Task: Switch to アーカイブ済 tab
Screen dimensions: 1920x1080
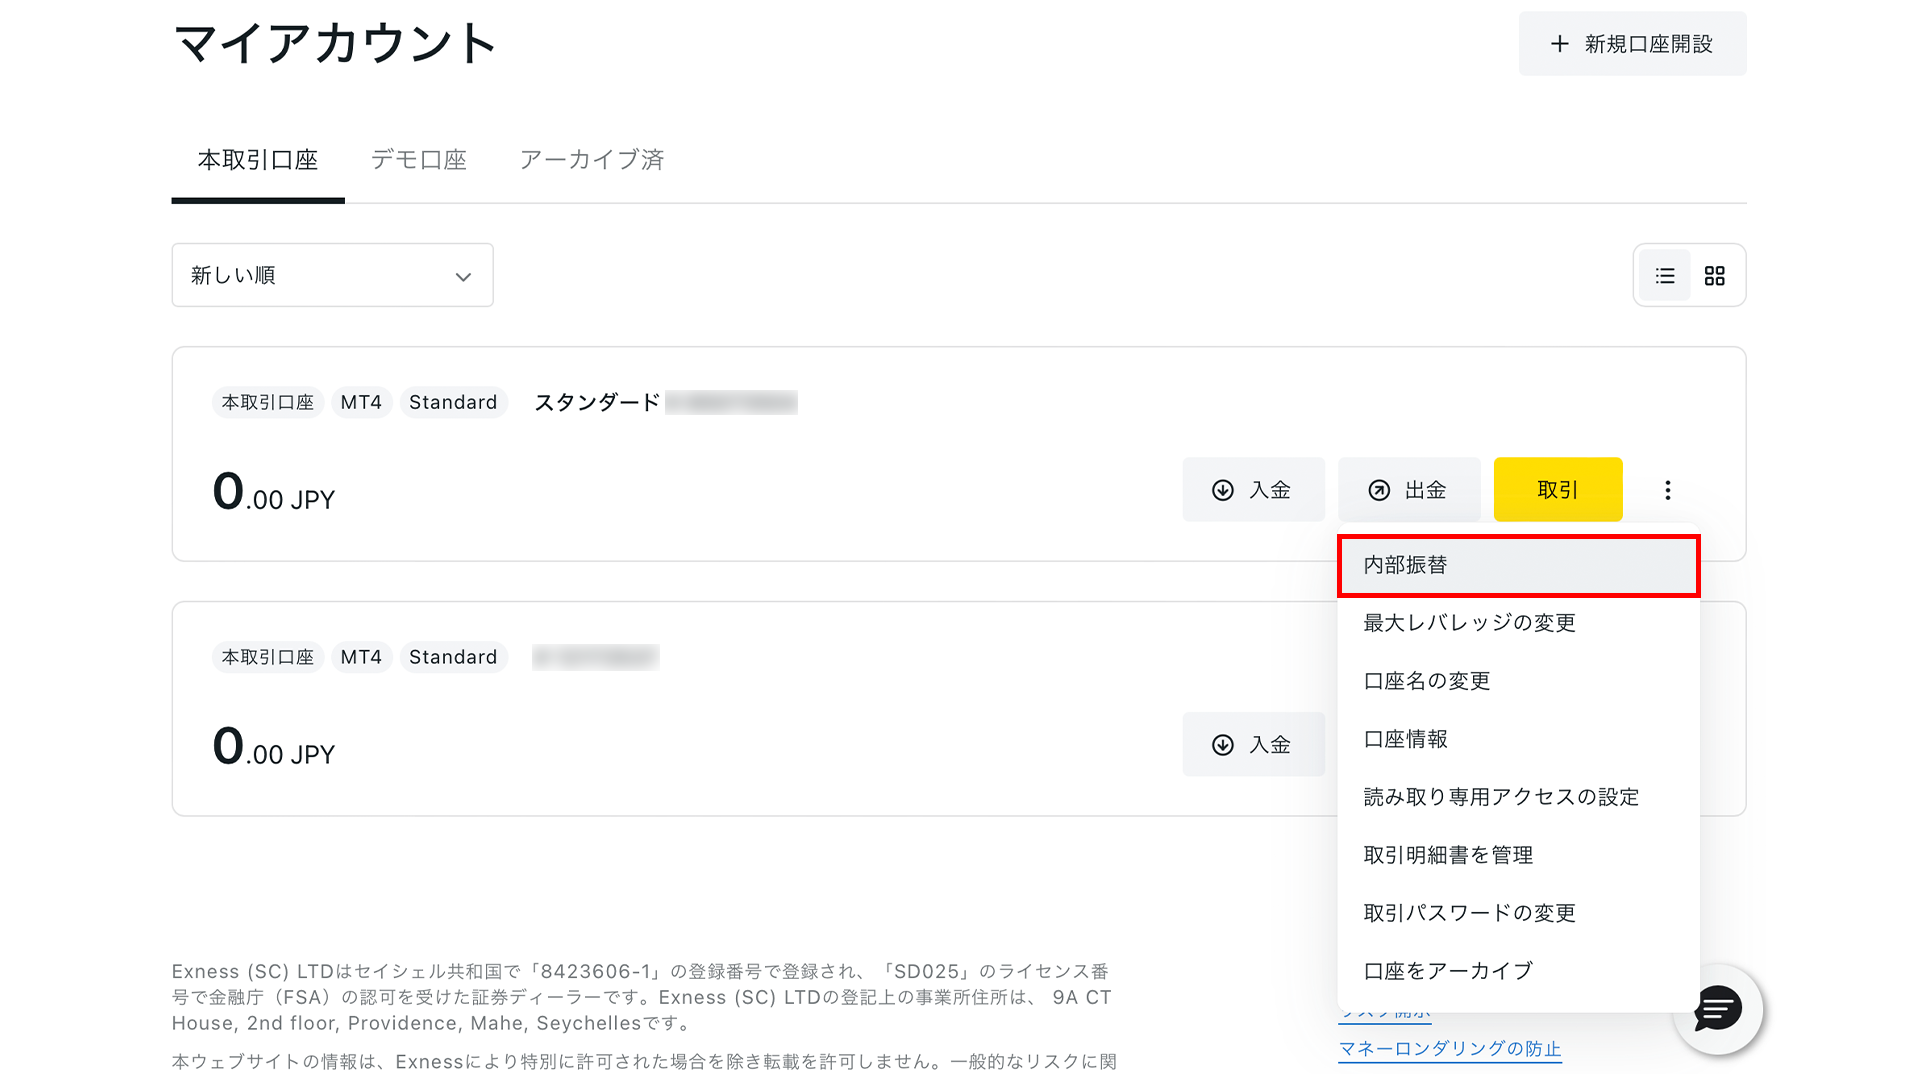Action: click(x=592, y=160)
